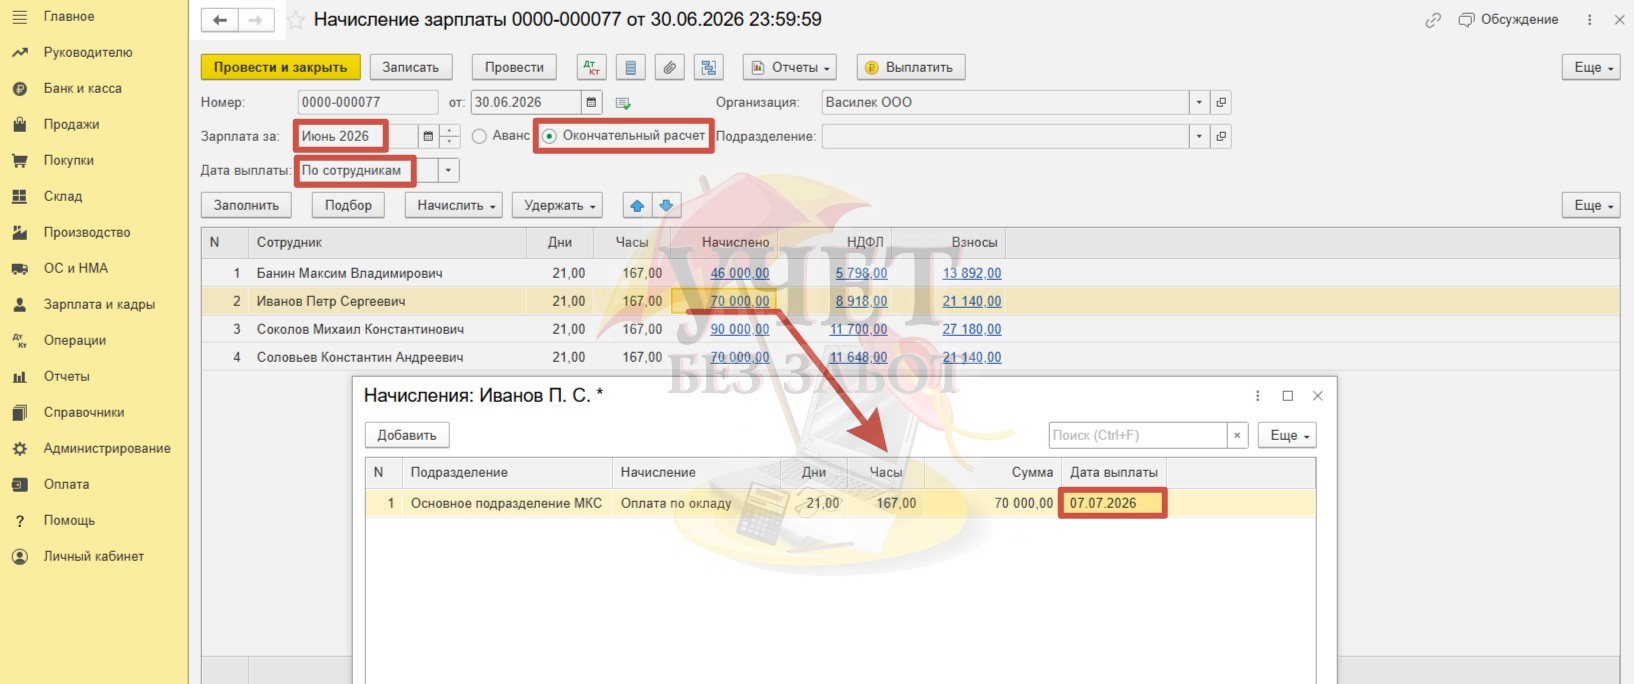Open Еще menu above employee table

(1591, 205)
